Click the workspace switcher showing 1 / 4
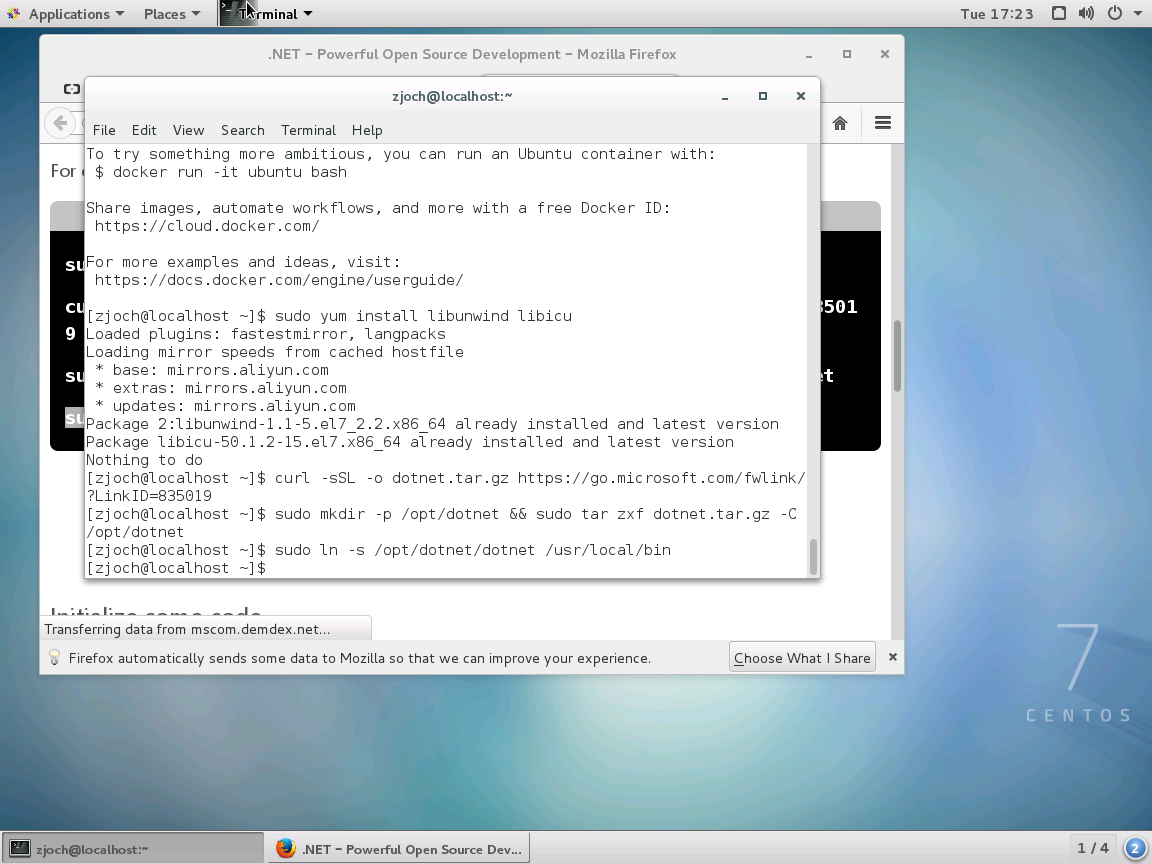The width and height of the screenshot is (1152, 864). pyautogui.click(x=1092, y=848)
